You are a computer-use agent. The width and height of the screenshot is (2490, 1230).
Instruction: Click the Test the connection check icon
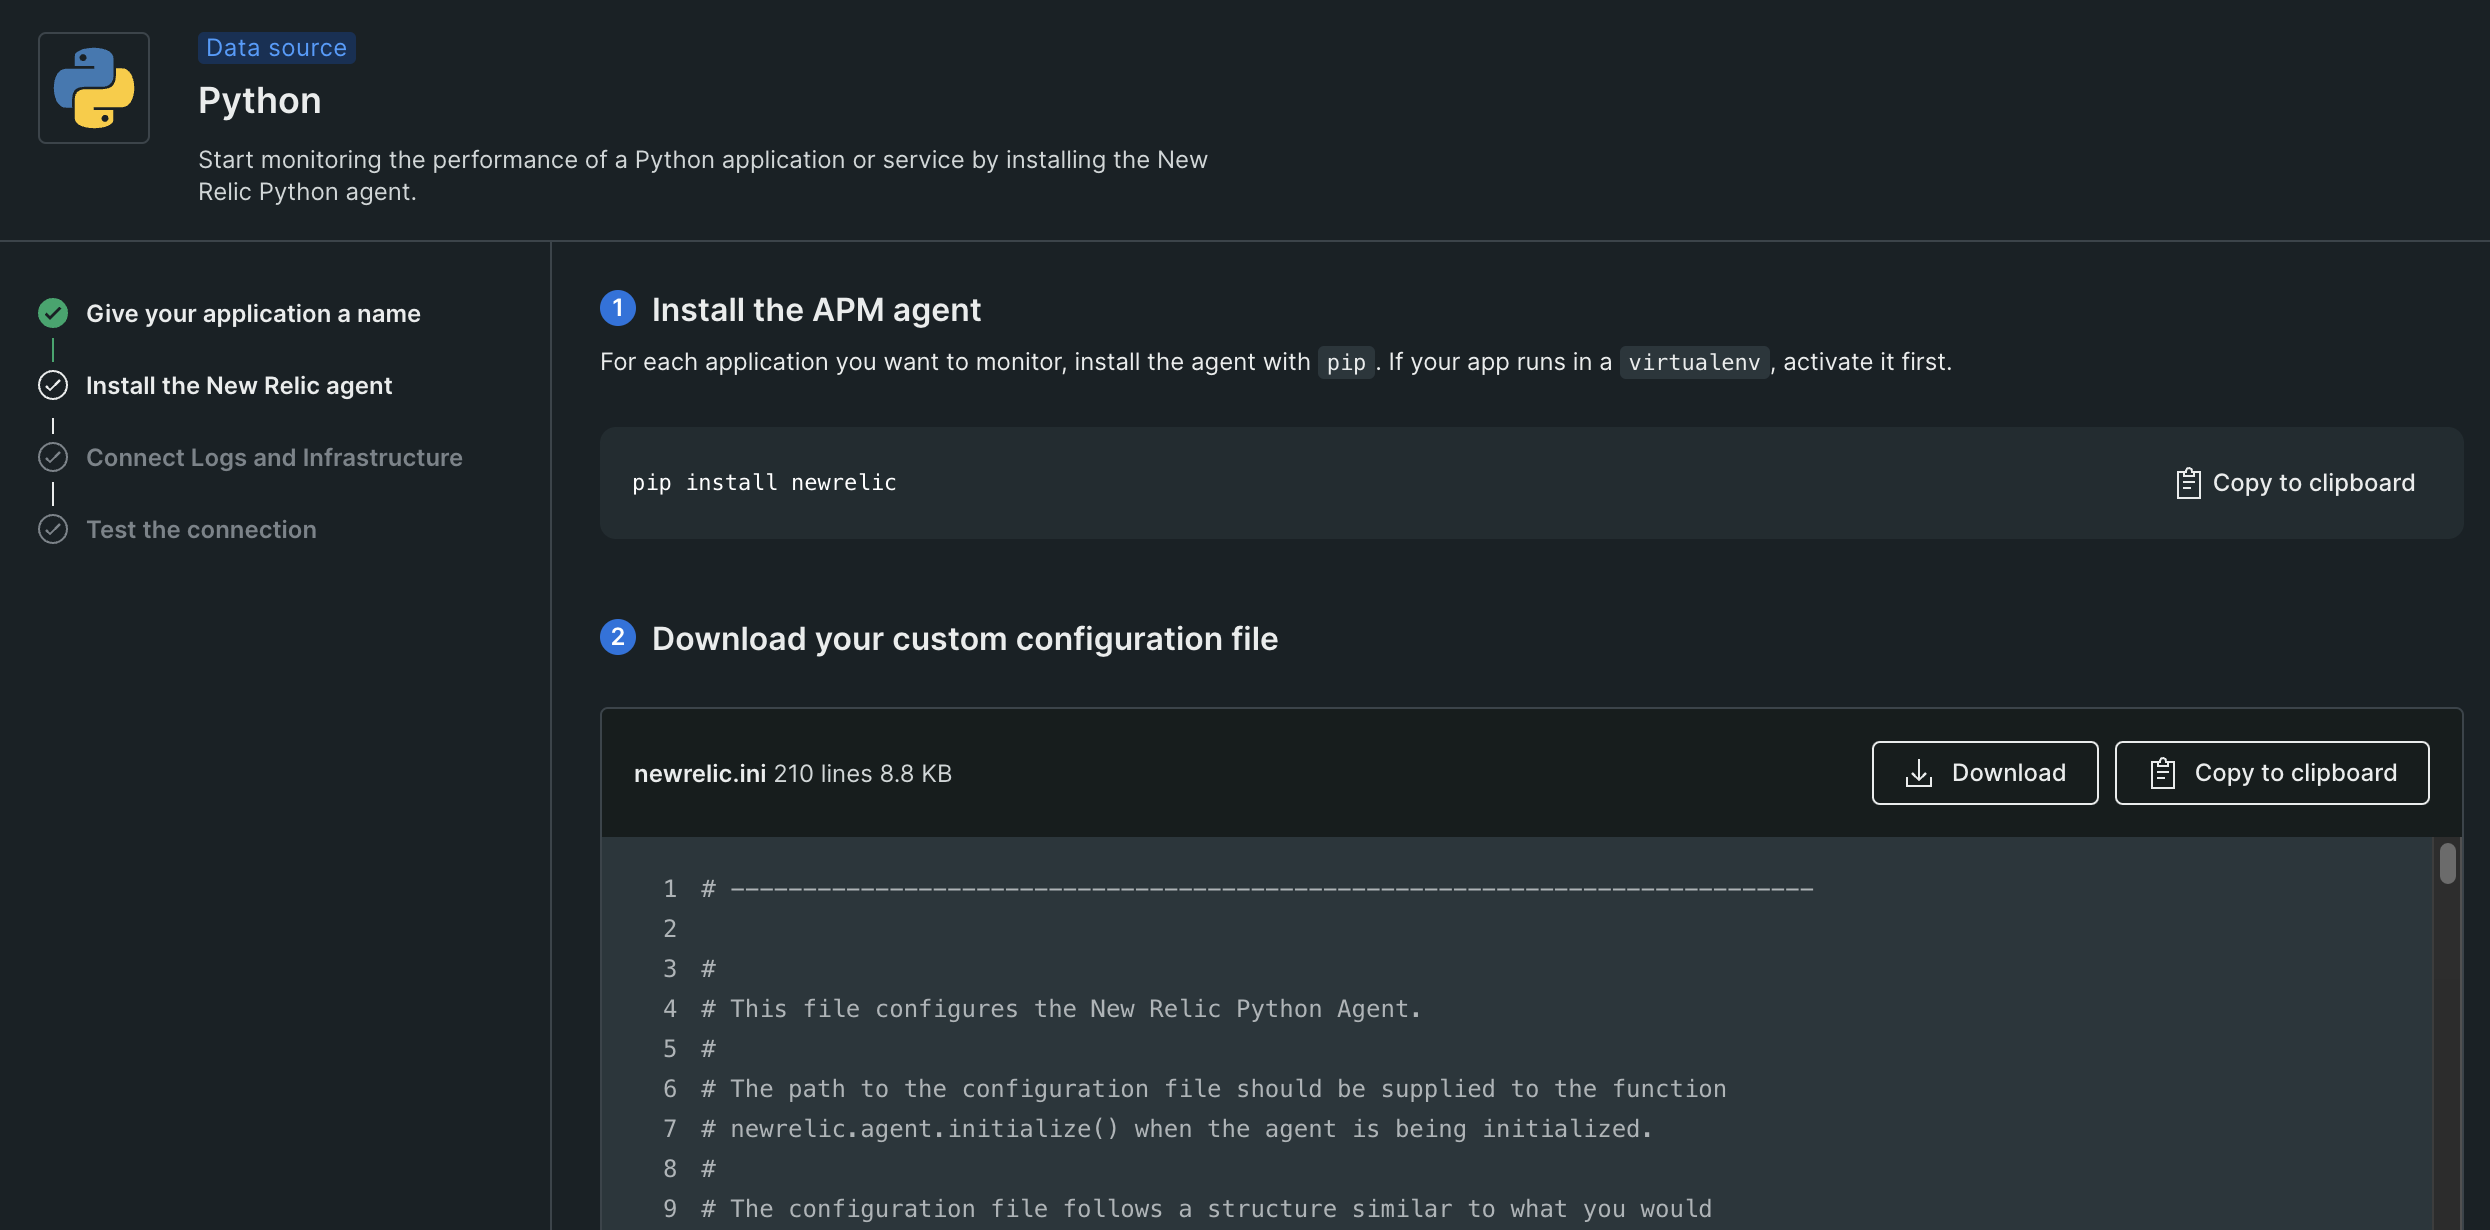[x=53, y=529]
